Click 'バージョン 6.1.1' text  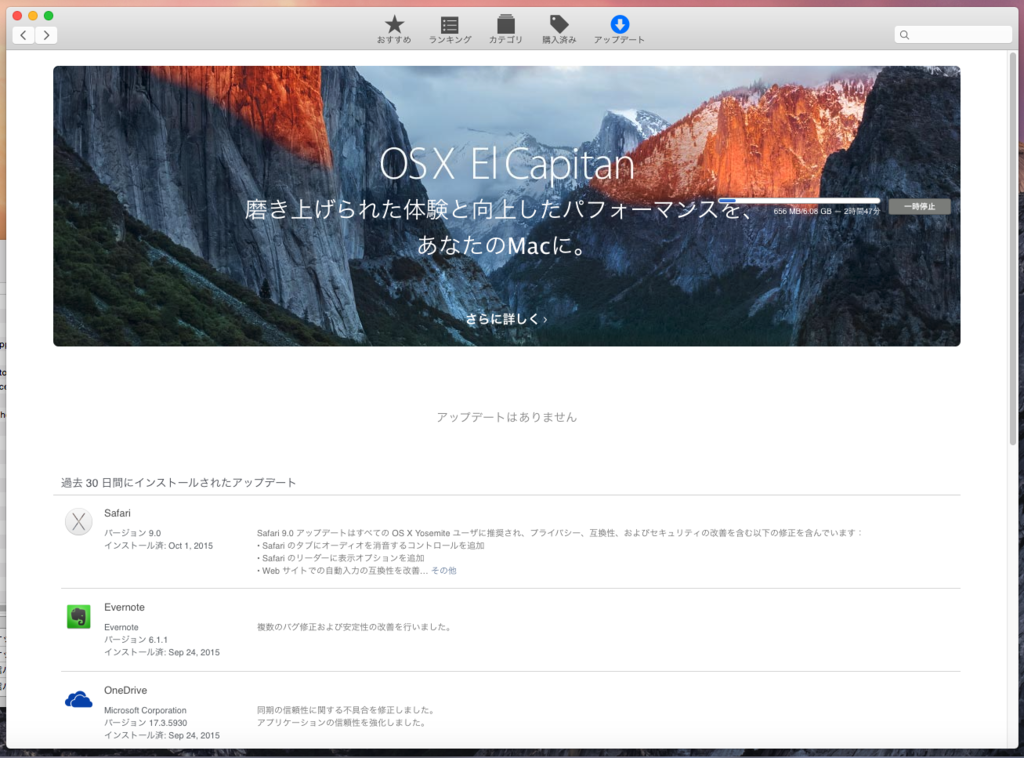(x=136, y=640)
